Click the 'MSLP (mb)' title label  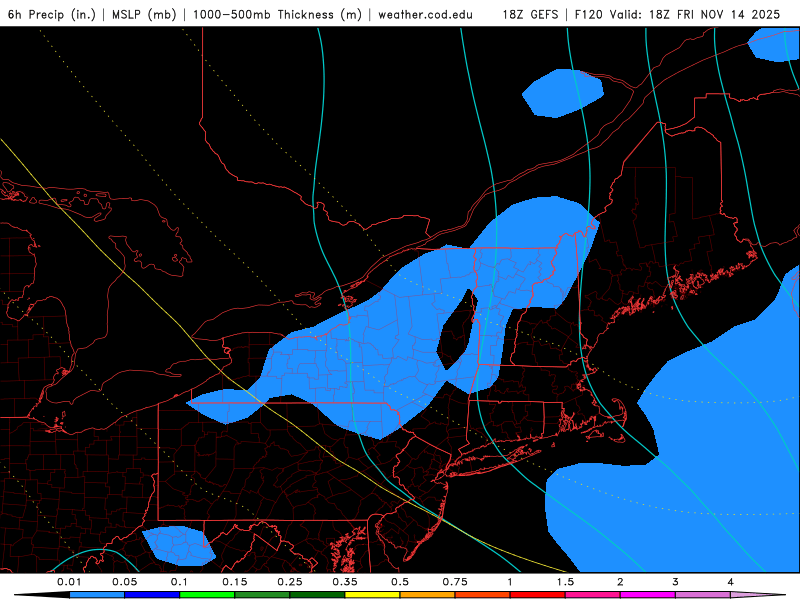[x=144, y=14]
